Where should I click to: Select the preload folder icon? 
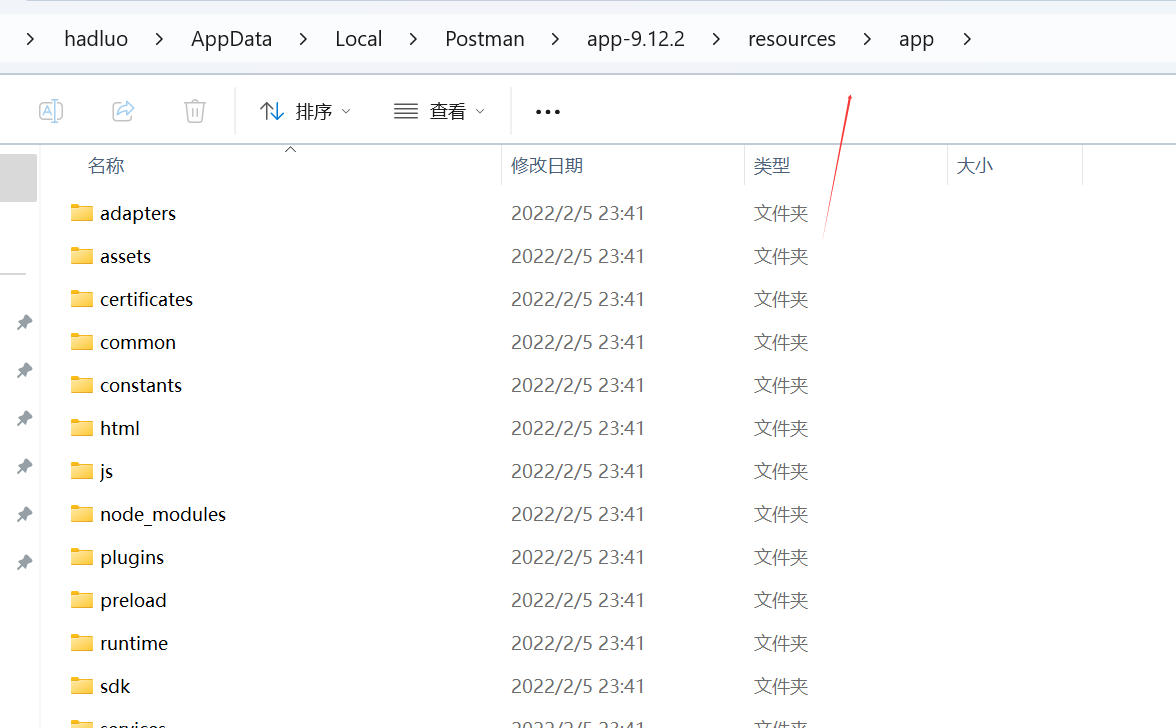[x=82, y=600]
